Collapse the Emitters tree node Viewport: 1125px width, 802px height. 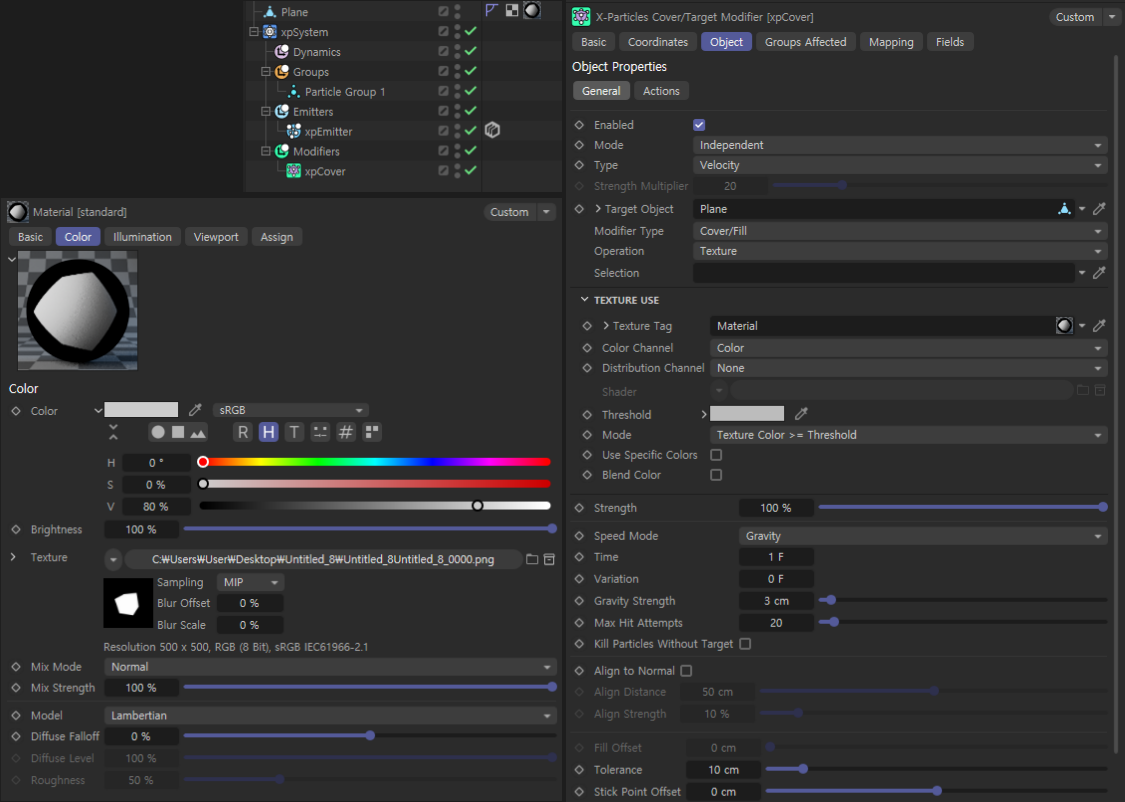[x=267, y=112]
